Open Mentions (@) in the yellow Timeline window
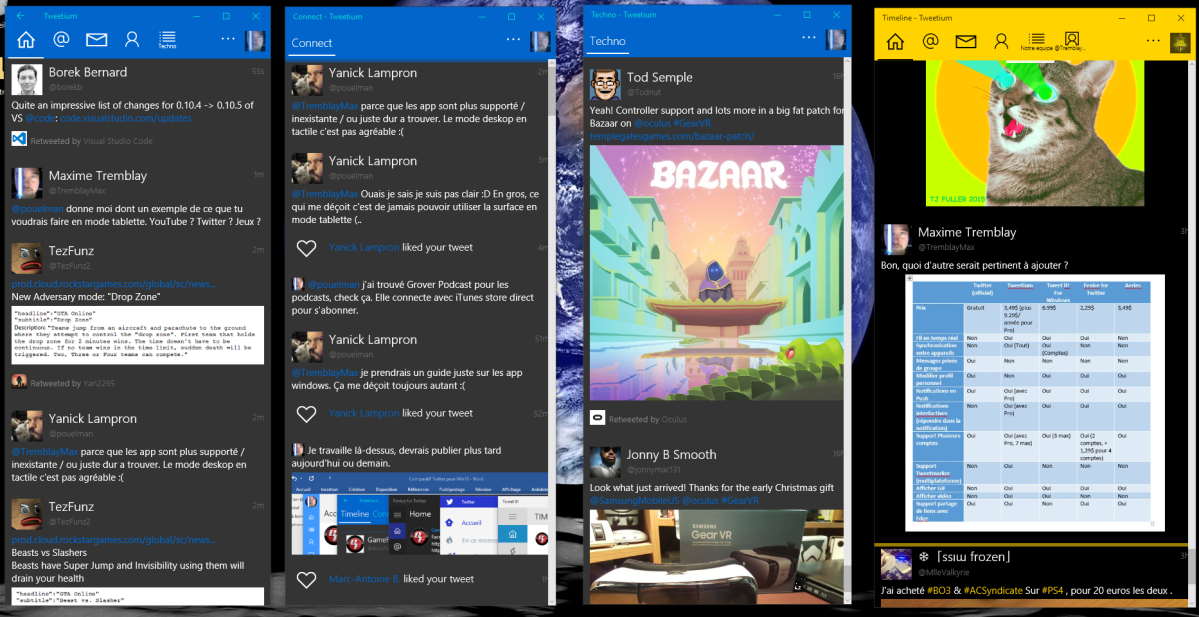 930,41
